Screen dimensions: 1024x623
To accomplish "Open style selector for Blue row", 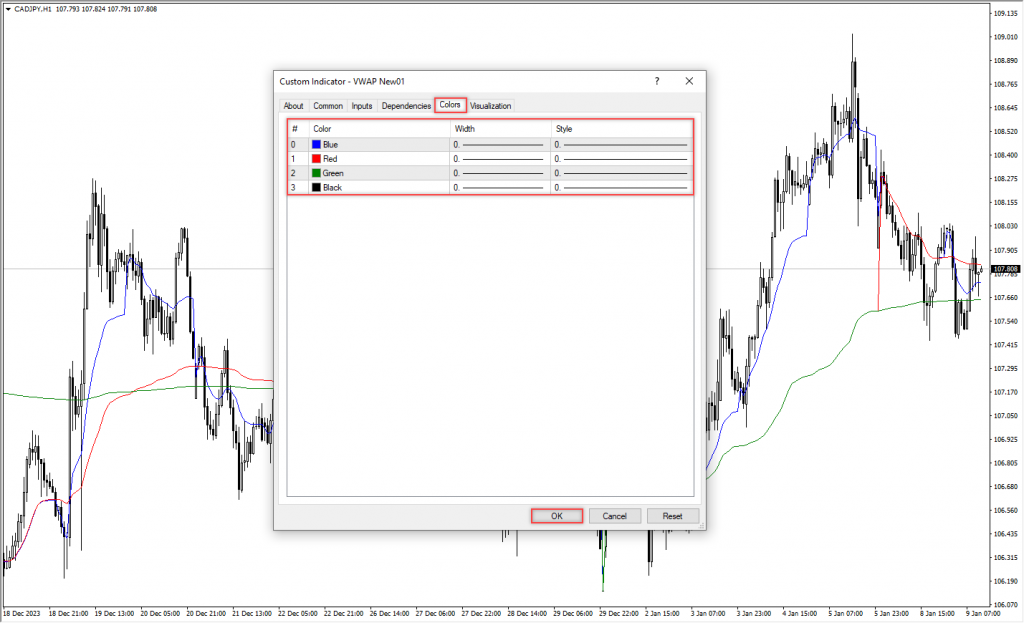I will (622, 144).
